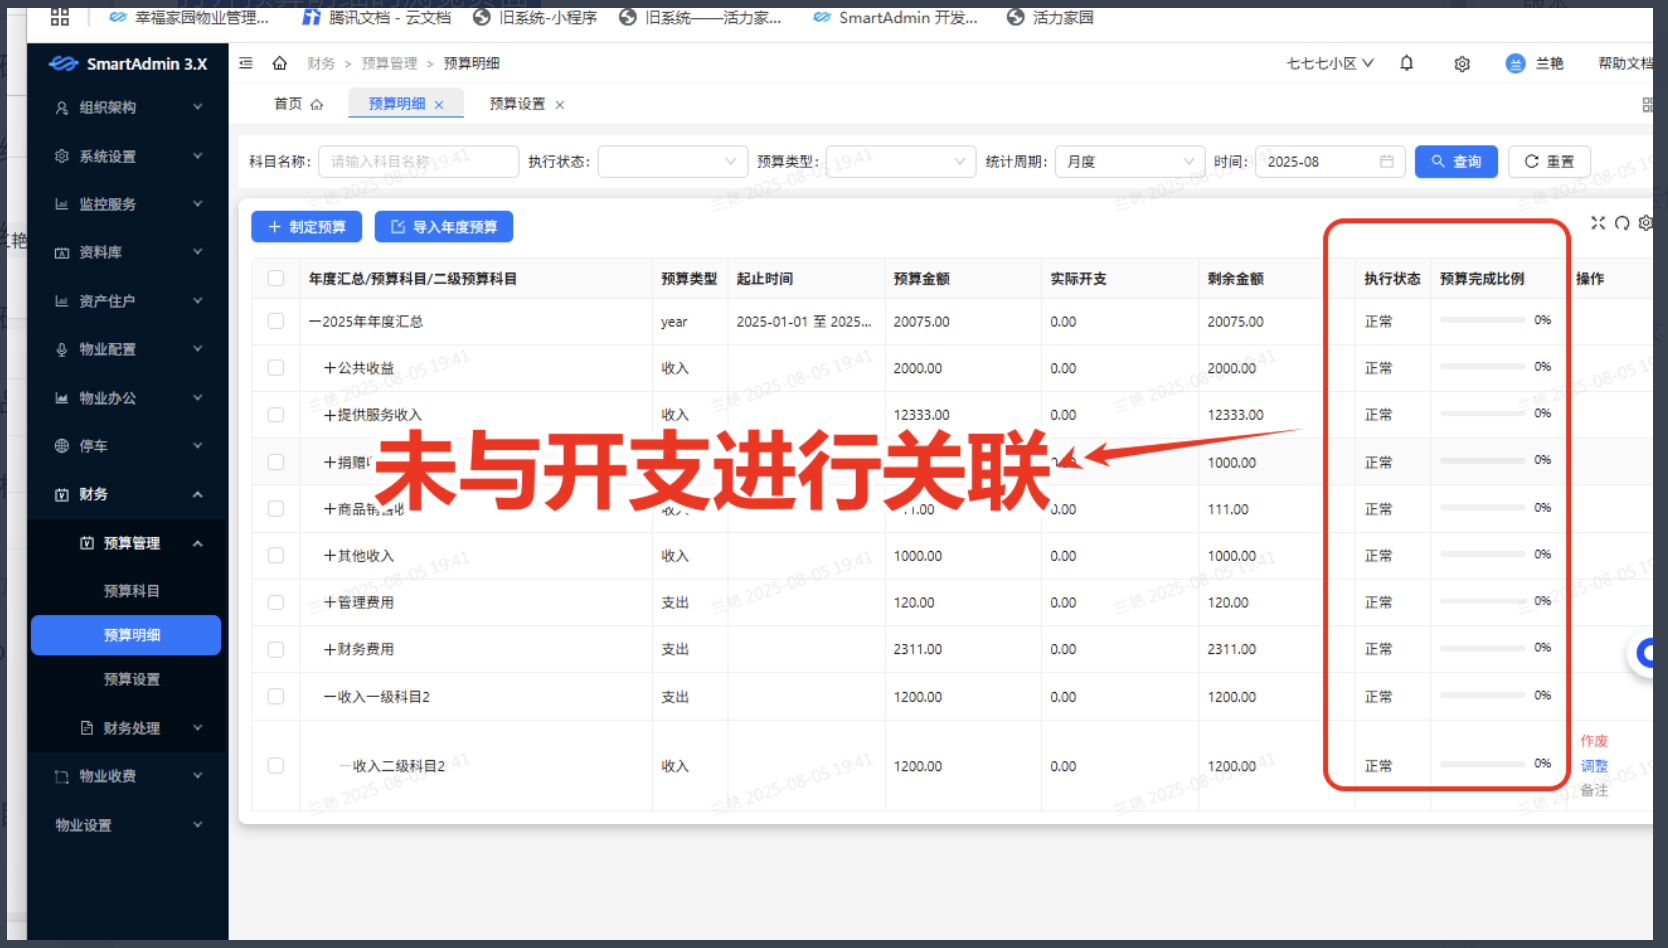Screen dimensions: 1668x948
Task: Click the 科目名称 input field
Action: 418,161
